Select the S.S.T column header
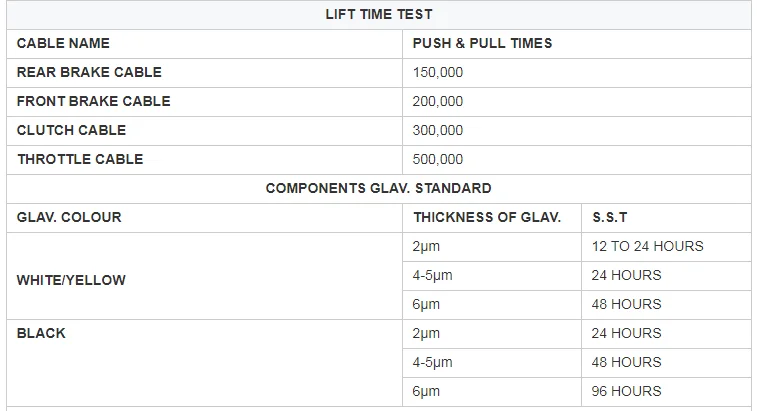This screenshot has height=411, width=757. tap(610, 217)
